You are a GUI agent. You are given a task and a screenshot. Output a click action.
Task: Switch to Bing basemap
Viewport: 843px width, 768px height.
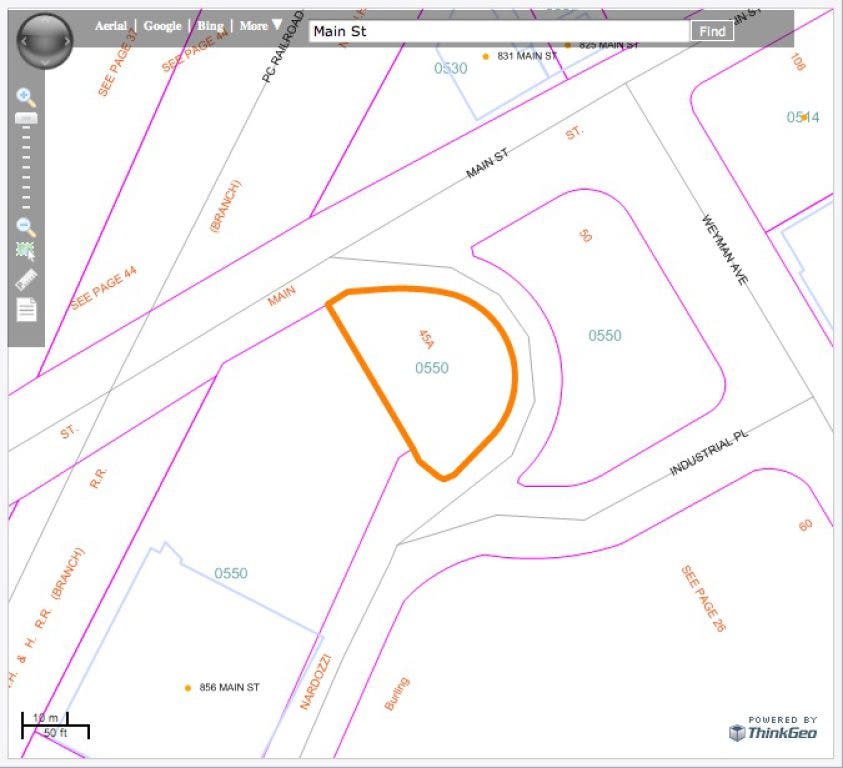click(x=210, y=26)
